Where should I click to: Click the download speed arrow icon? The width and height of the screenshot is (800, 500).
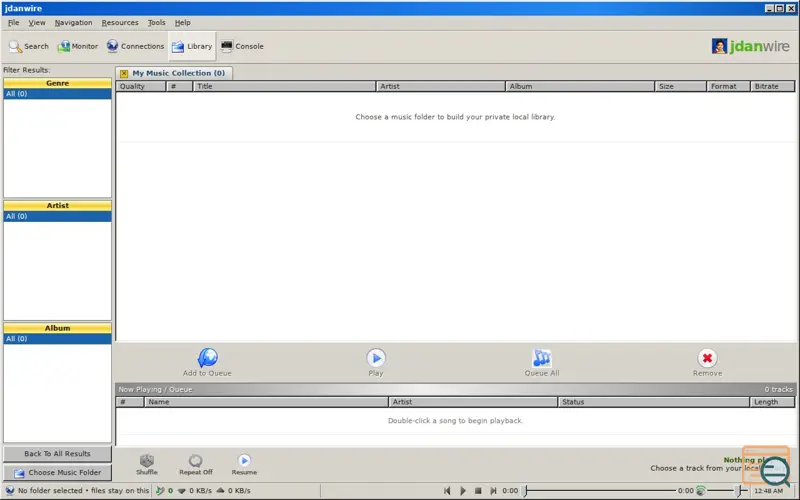click(x=182, y=491)
